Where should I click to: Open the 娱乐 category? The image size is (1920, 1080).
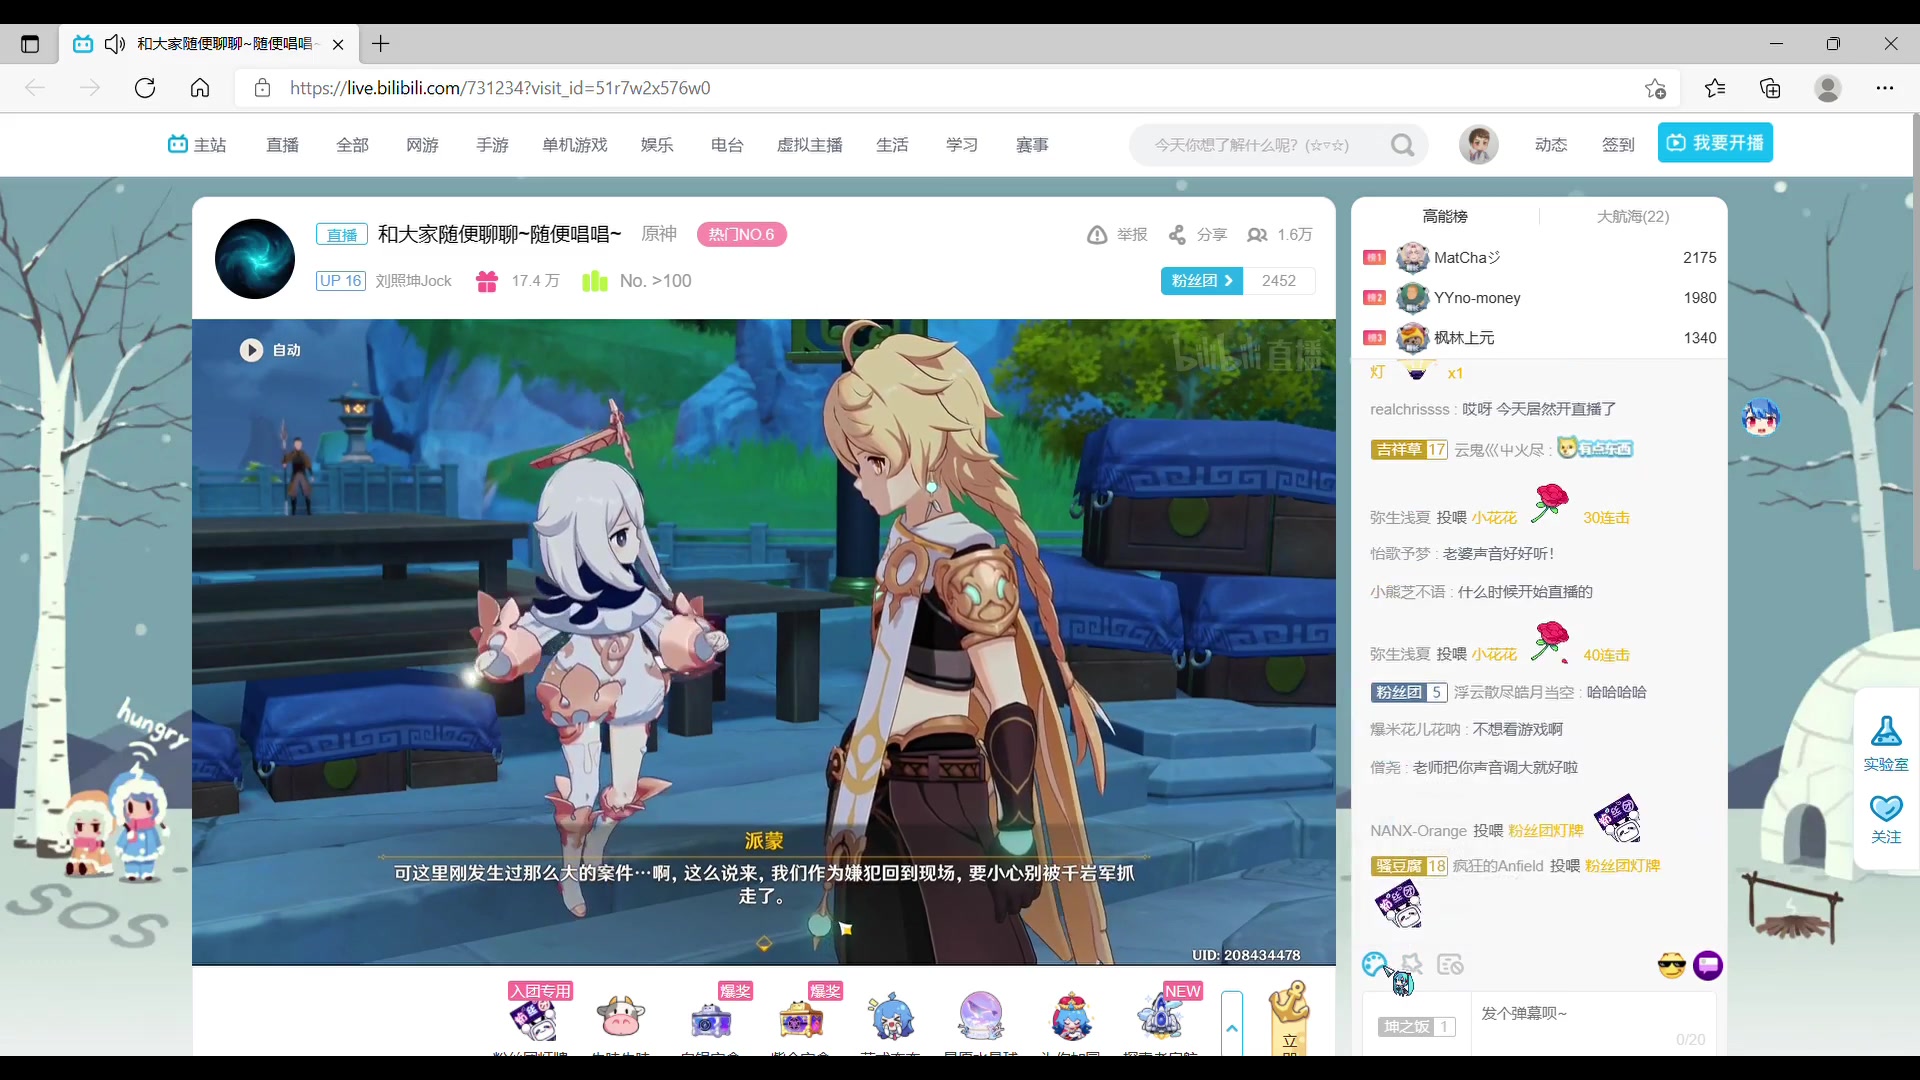(657, 145)
